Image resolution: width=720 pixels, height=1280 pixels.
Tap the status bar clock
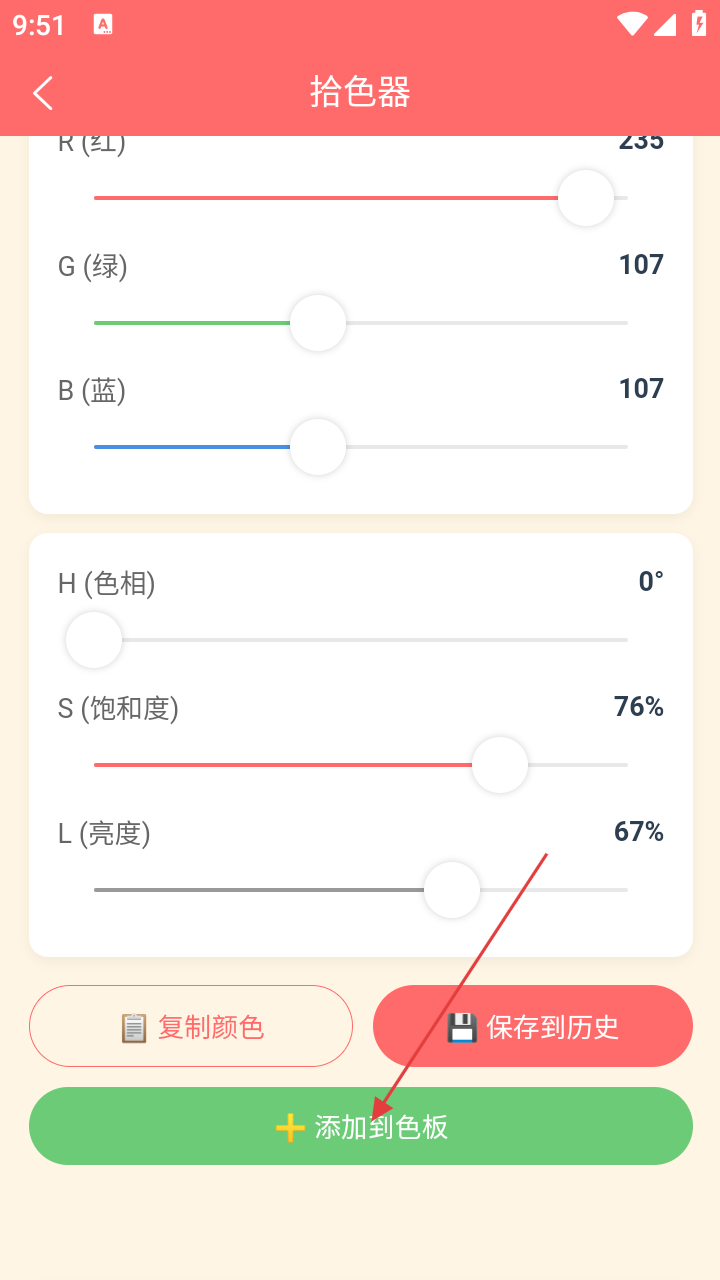39,25
